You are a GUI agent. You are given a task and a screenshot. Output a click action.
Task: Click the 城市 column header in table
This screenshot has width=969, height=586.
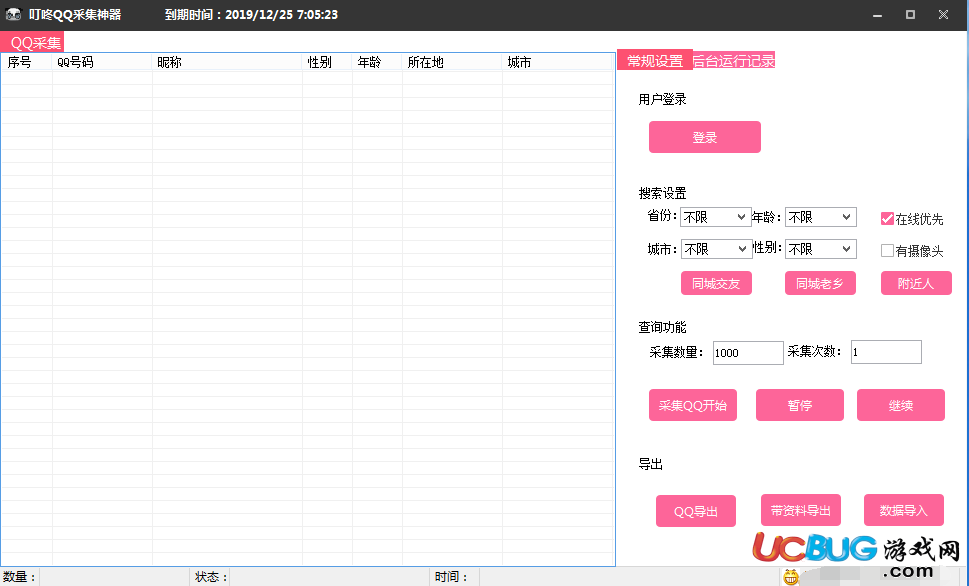[558, 62]
